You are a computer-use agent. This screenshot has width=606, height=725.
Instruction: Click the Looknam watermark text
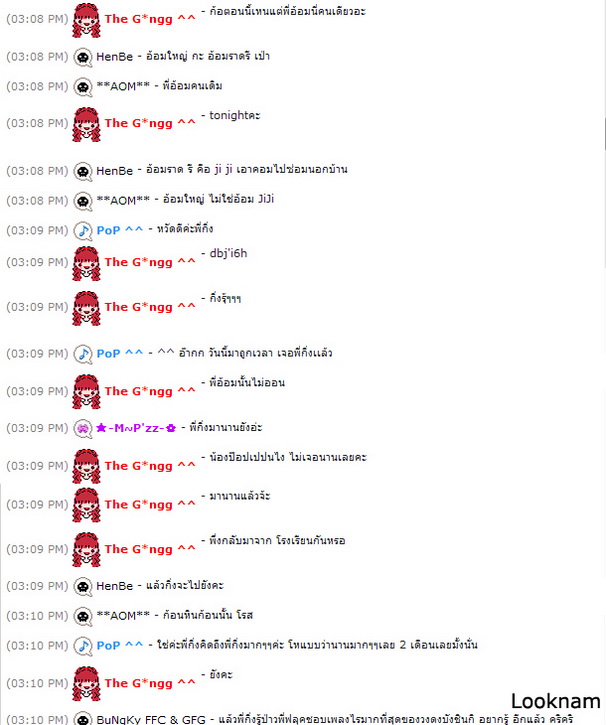click(x=556, y=701)
